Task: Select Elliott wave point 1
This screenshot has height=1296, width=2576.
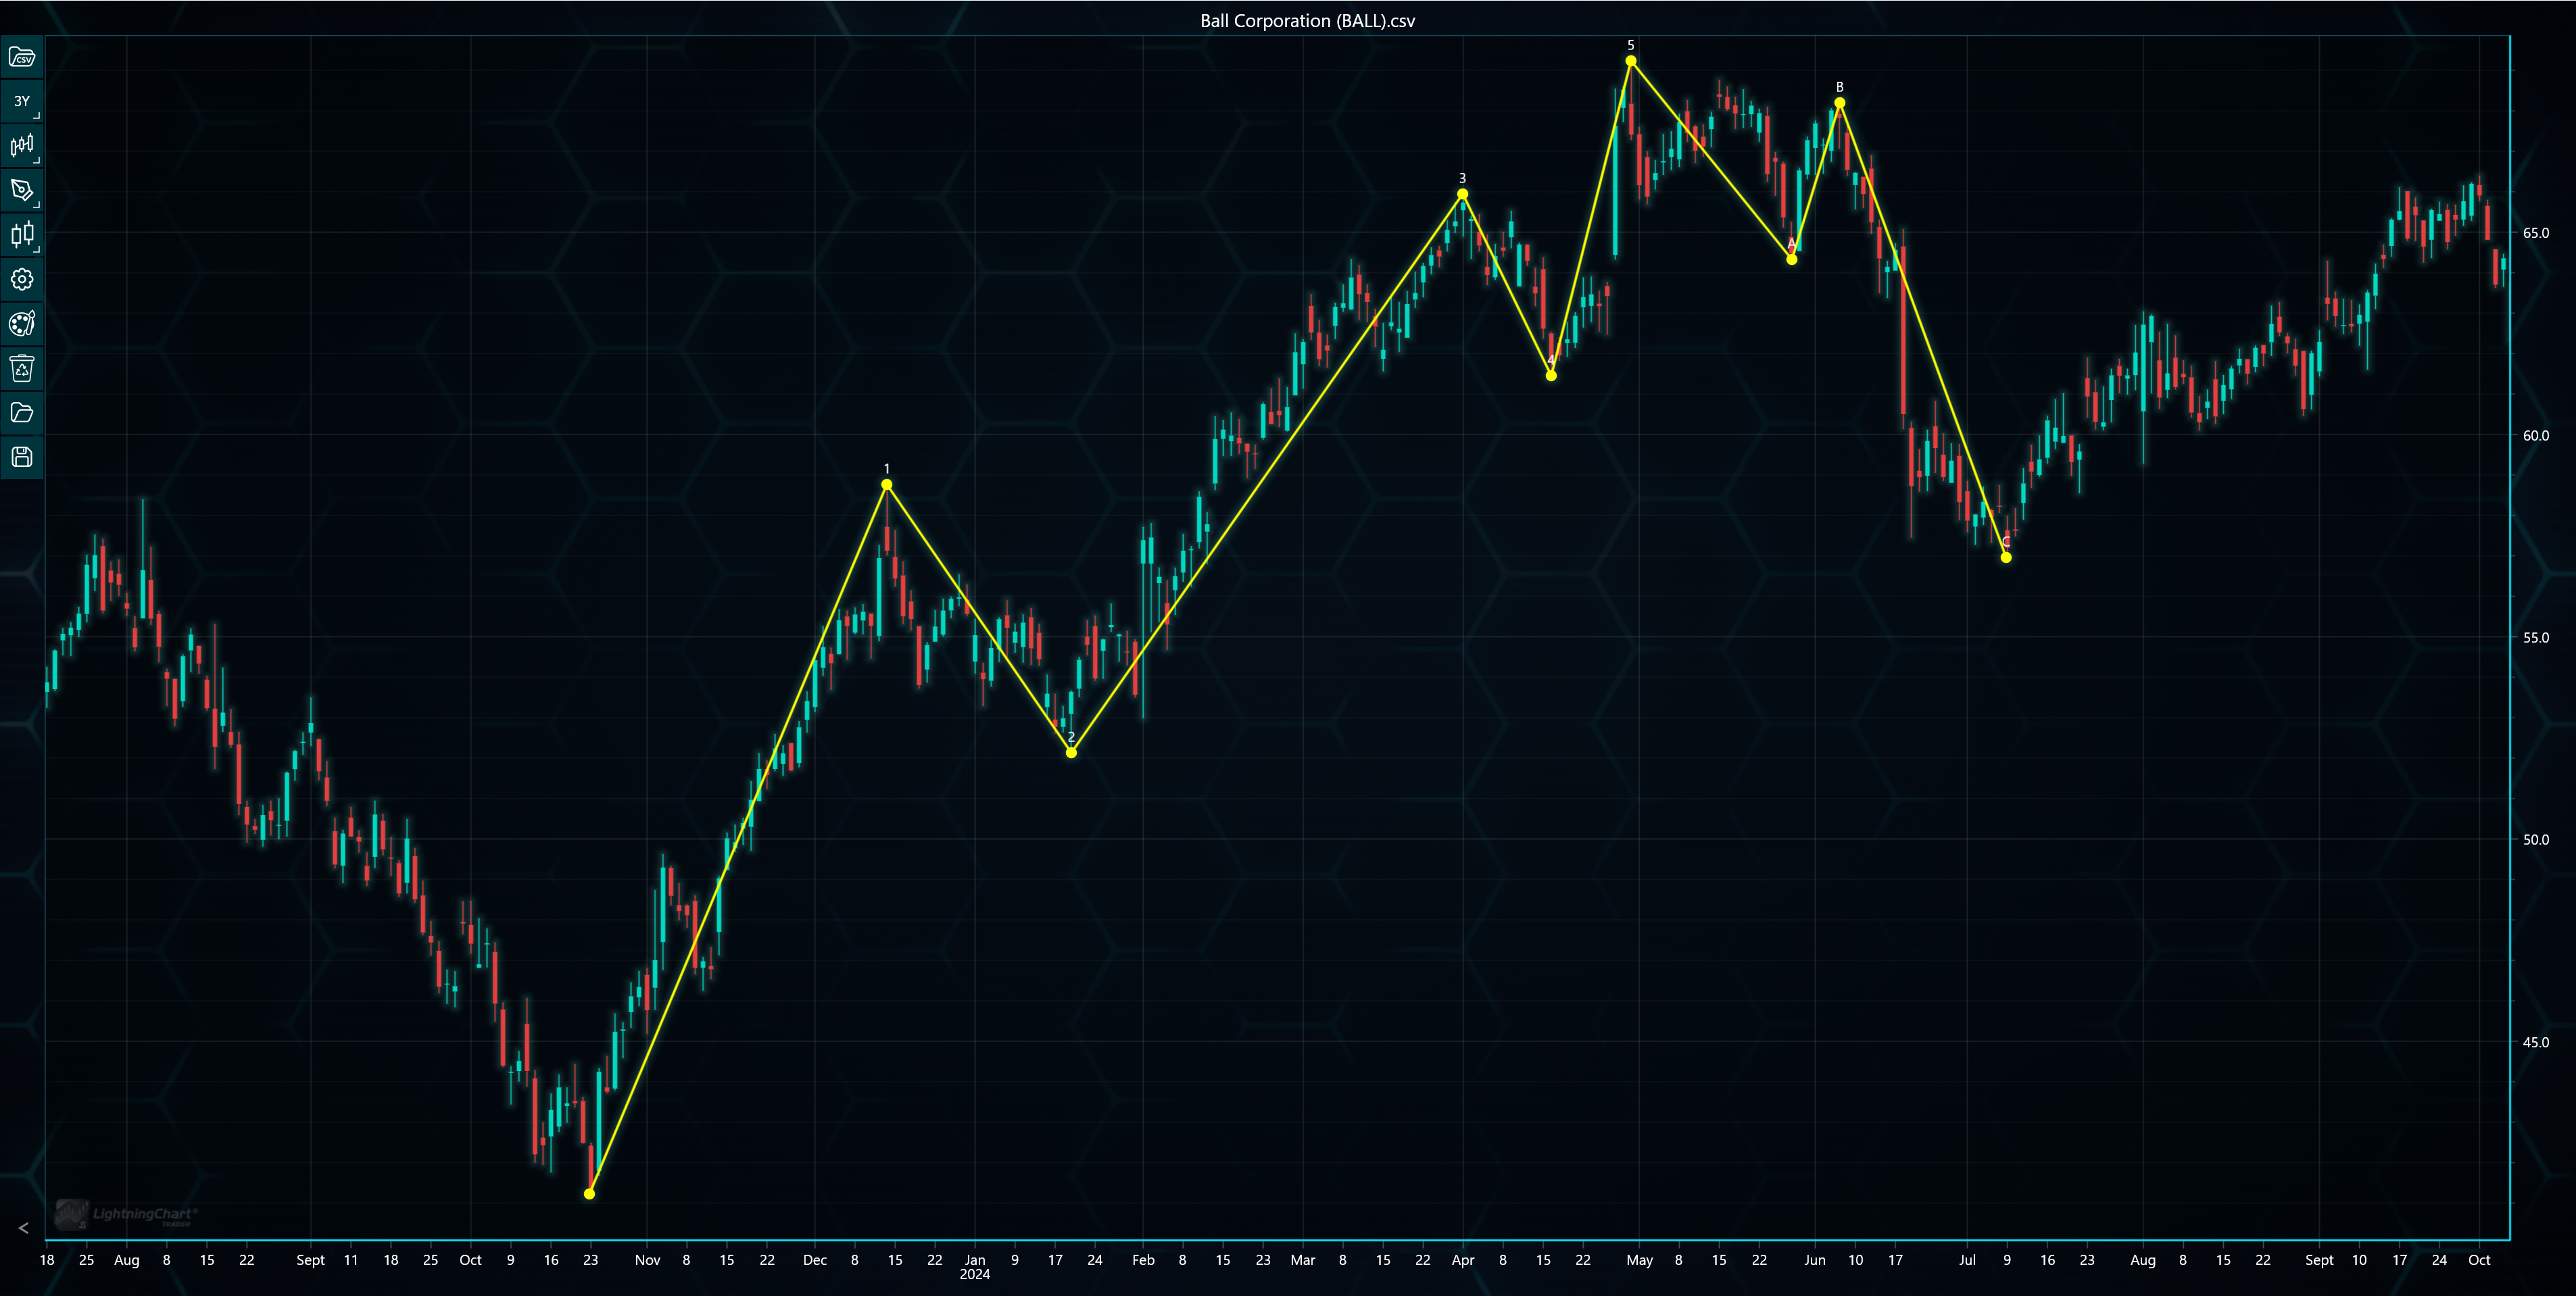Action: click(x=886, y=485)
